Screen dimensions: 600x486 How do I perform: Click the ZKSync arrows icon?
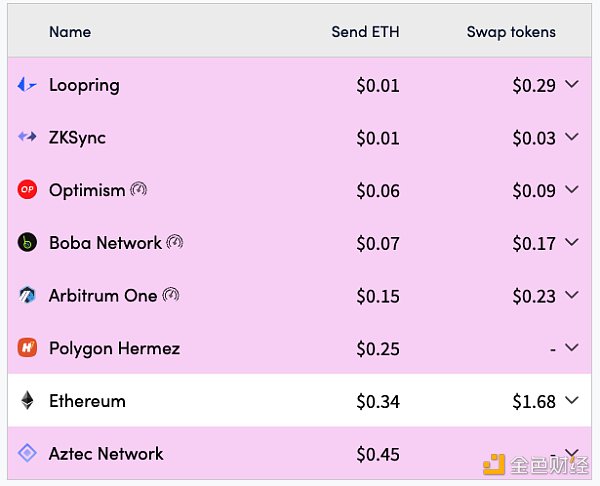[27, 137]
